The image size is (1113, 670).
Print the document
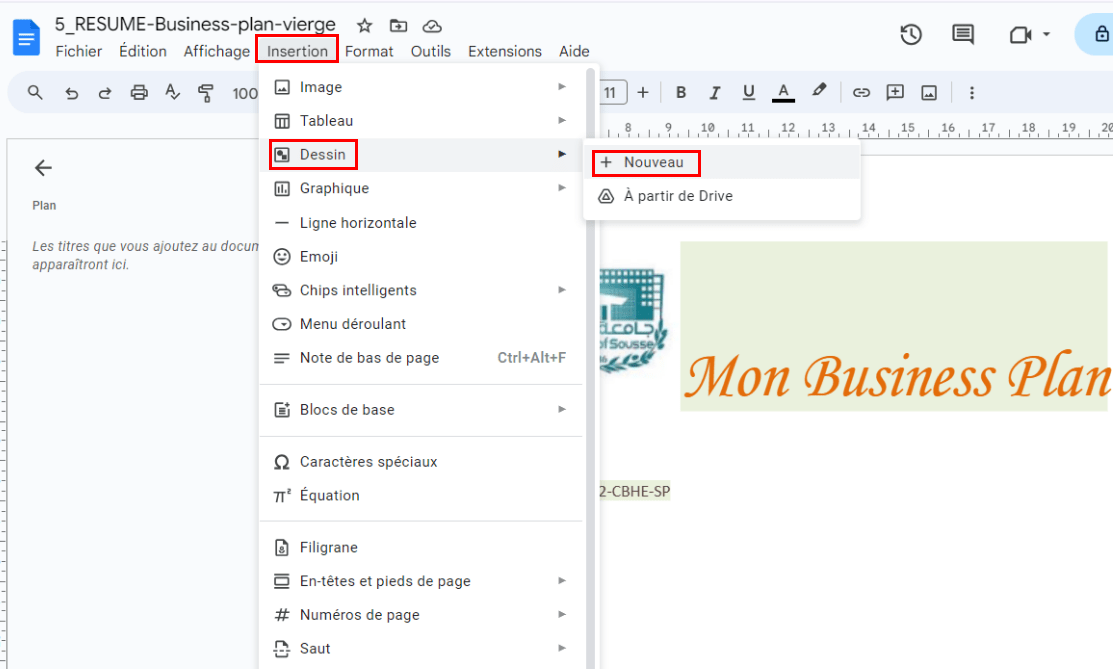tap(139, 92)
